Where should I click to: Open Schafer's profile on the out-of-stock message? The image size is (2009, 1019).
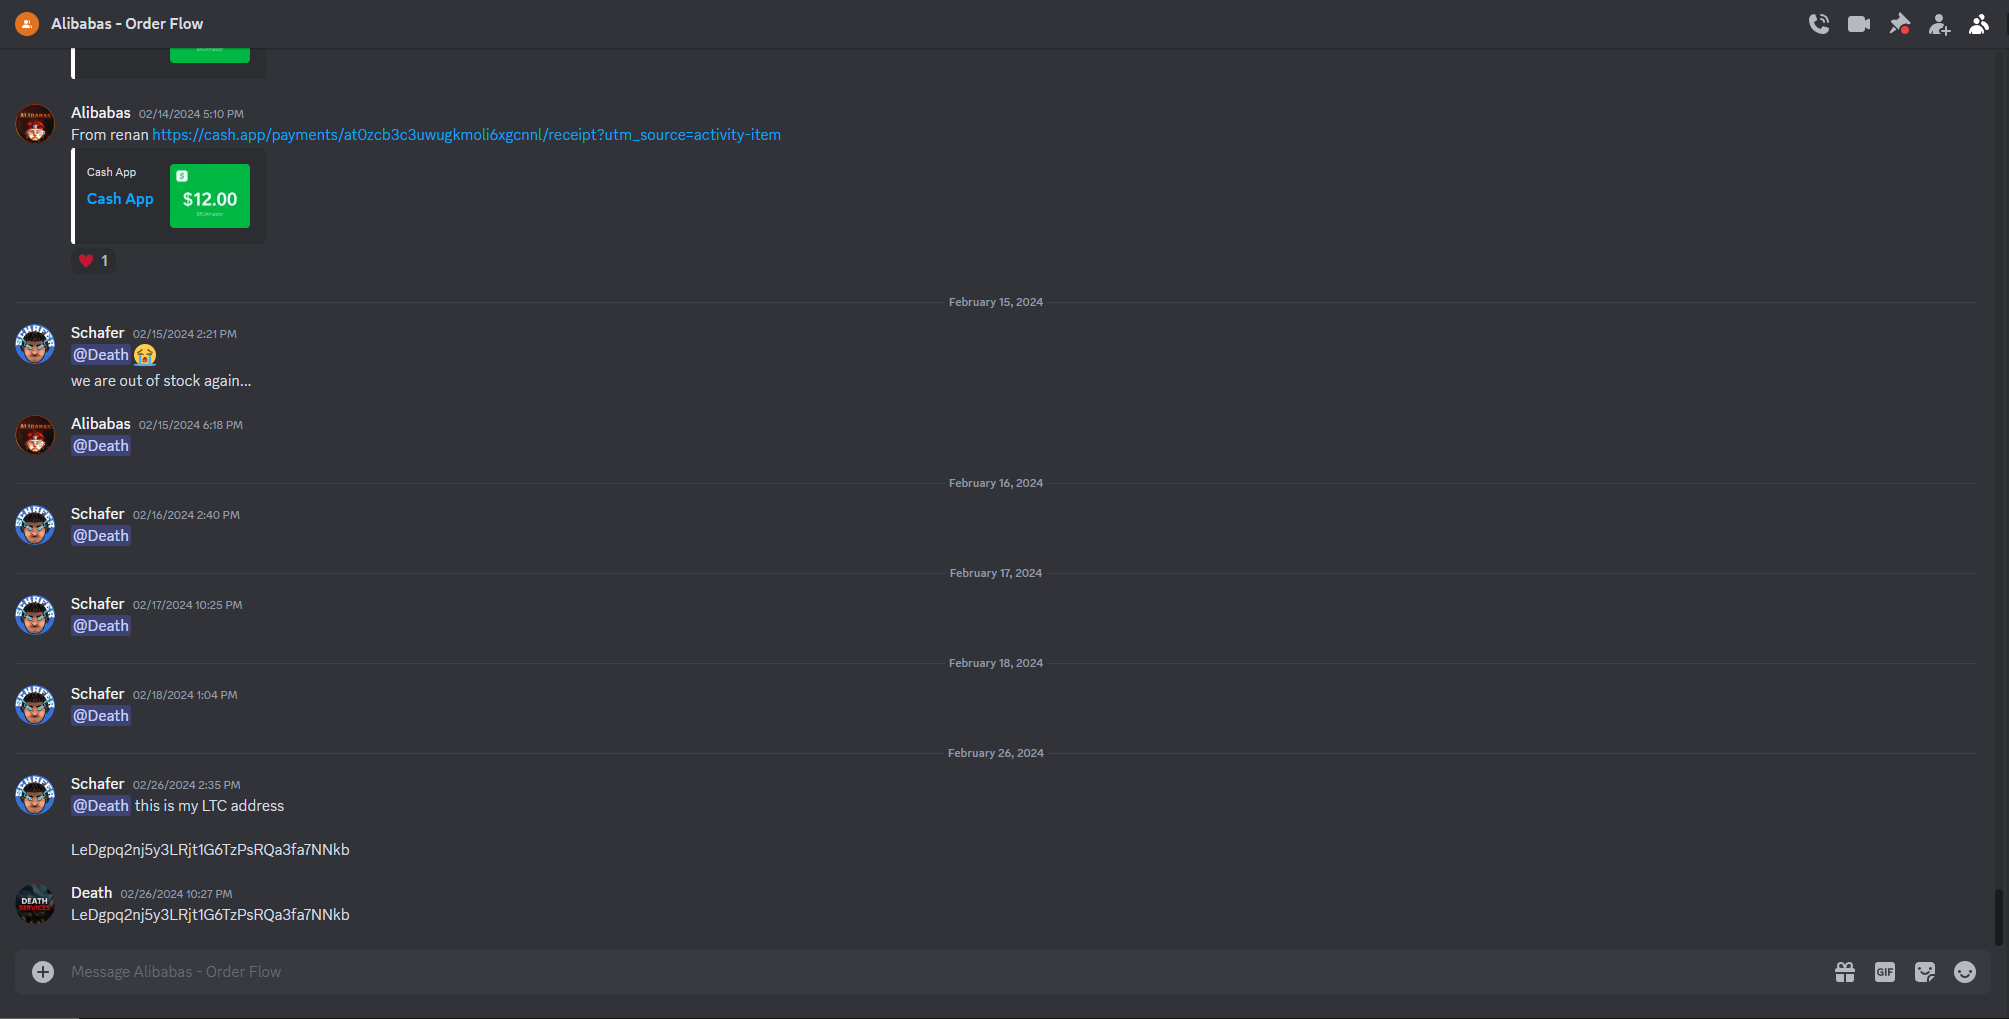(x=35, y=344)
